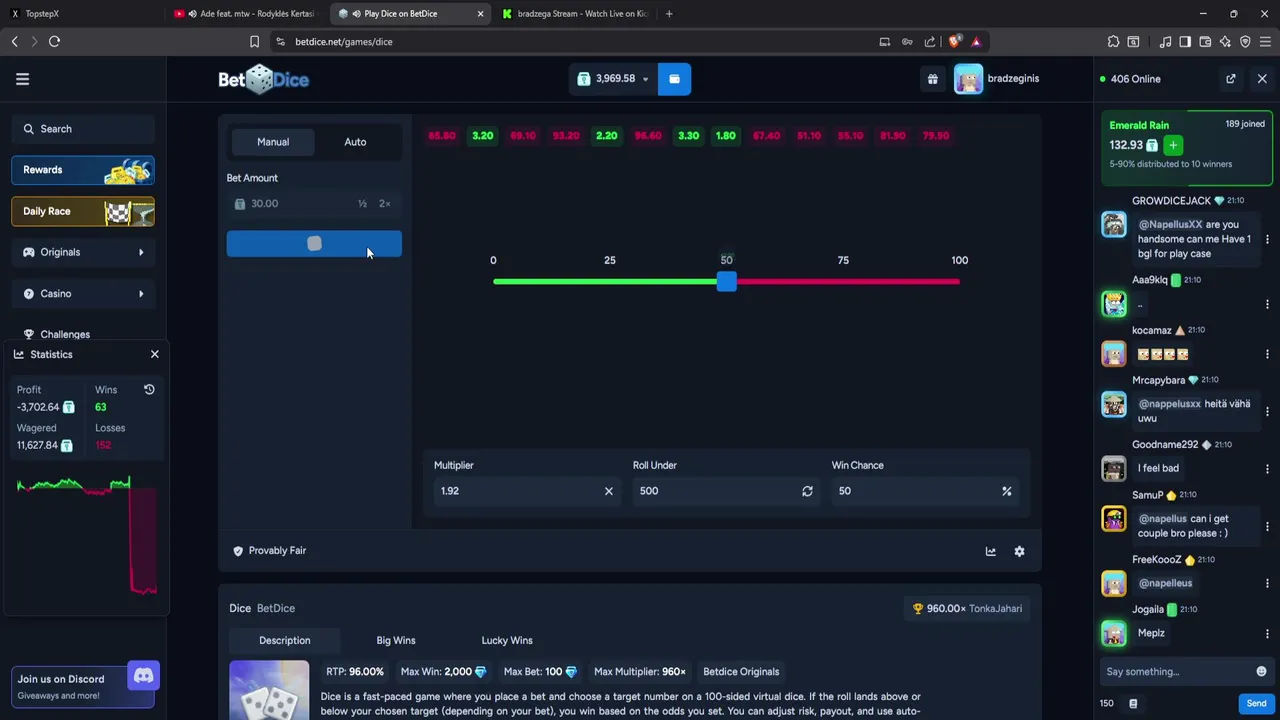Click the TonkaJahari 960.00× record
Screen dimensions: 1280x720
967,608
